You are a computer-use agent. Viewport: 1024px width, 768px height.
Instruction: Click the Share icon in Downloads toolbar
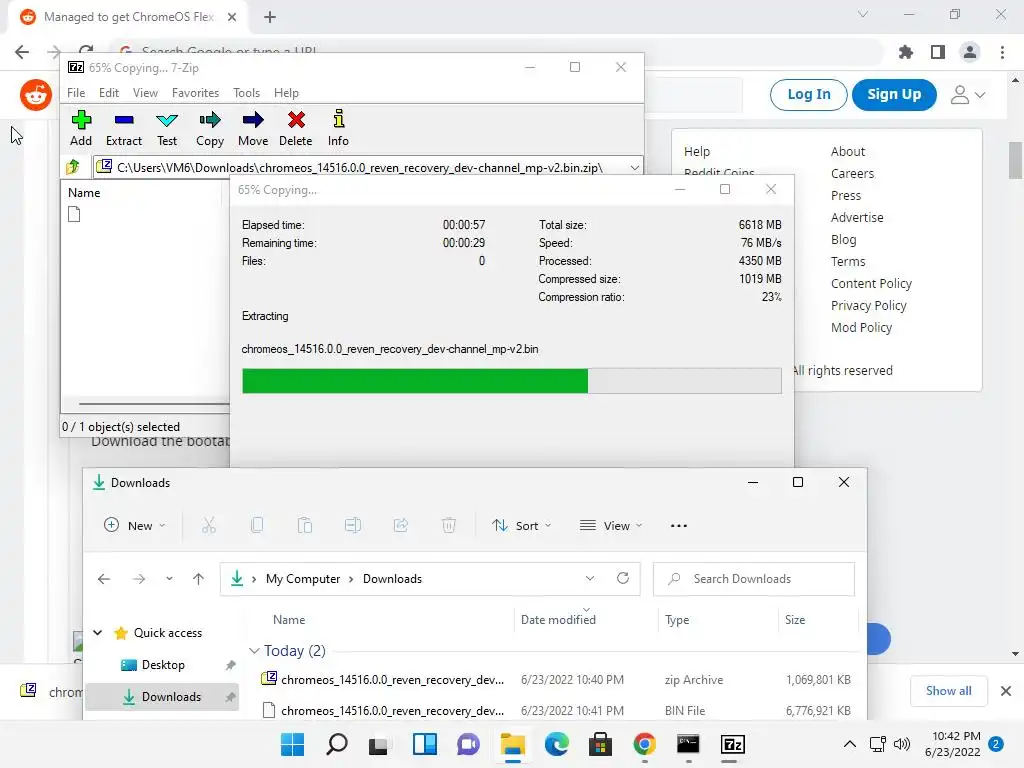tap(401, 525)
